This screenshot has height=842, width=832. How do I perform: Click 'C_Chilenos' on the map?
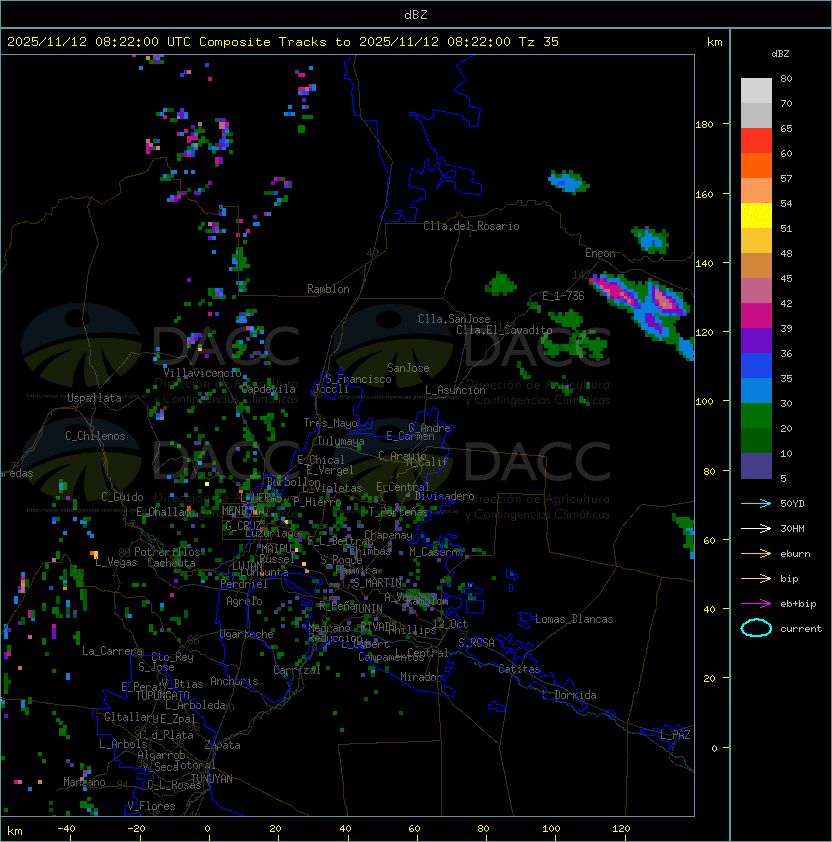tap(95, 436)
